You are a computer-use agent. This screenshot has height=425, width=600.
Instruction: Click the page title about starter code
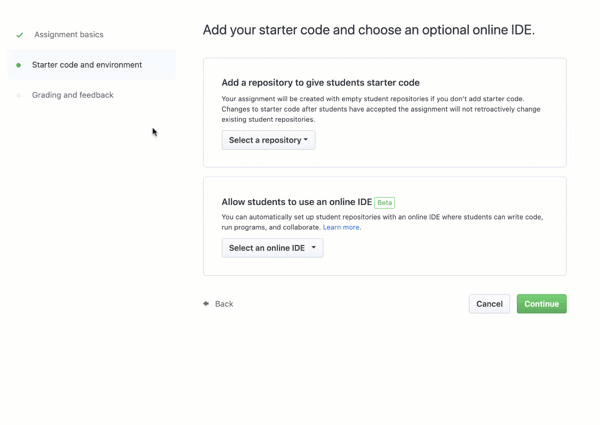[x=368, y=30]
